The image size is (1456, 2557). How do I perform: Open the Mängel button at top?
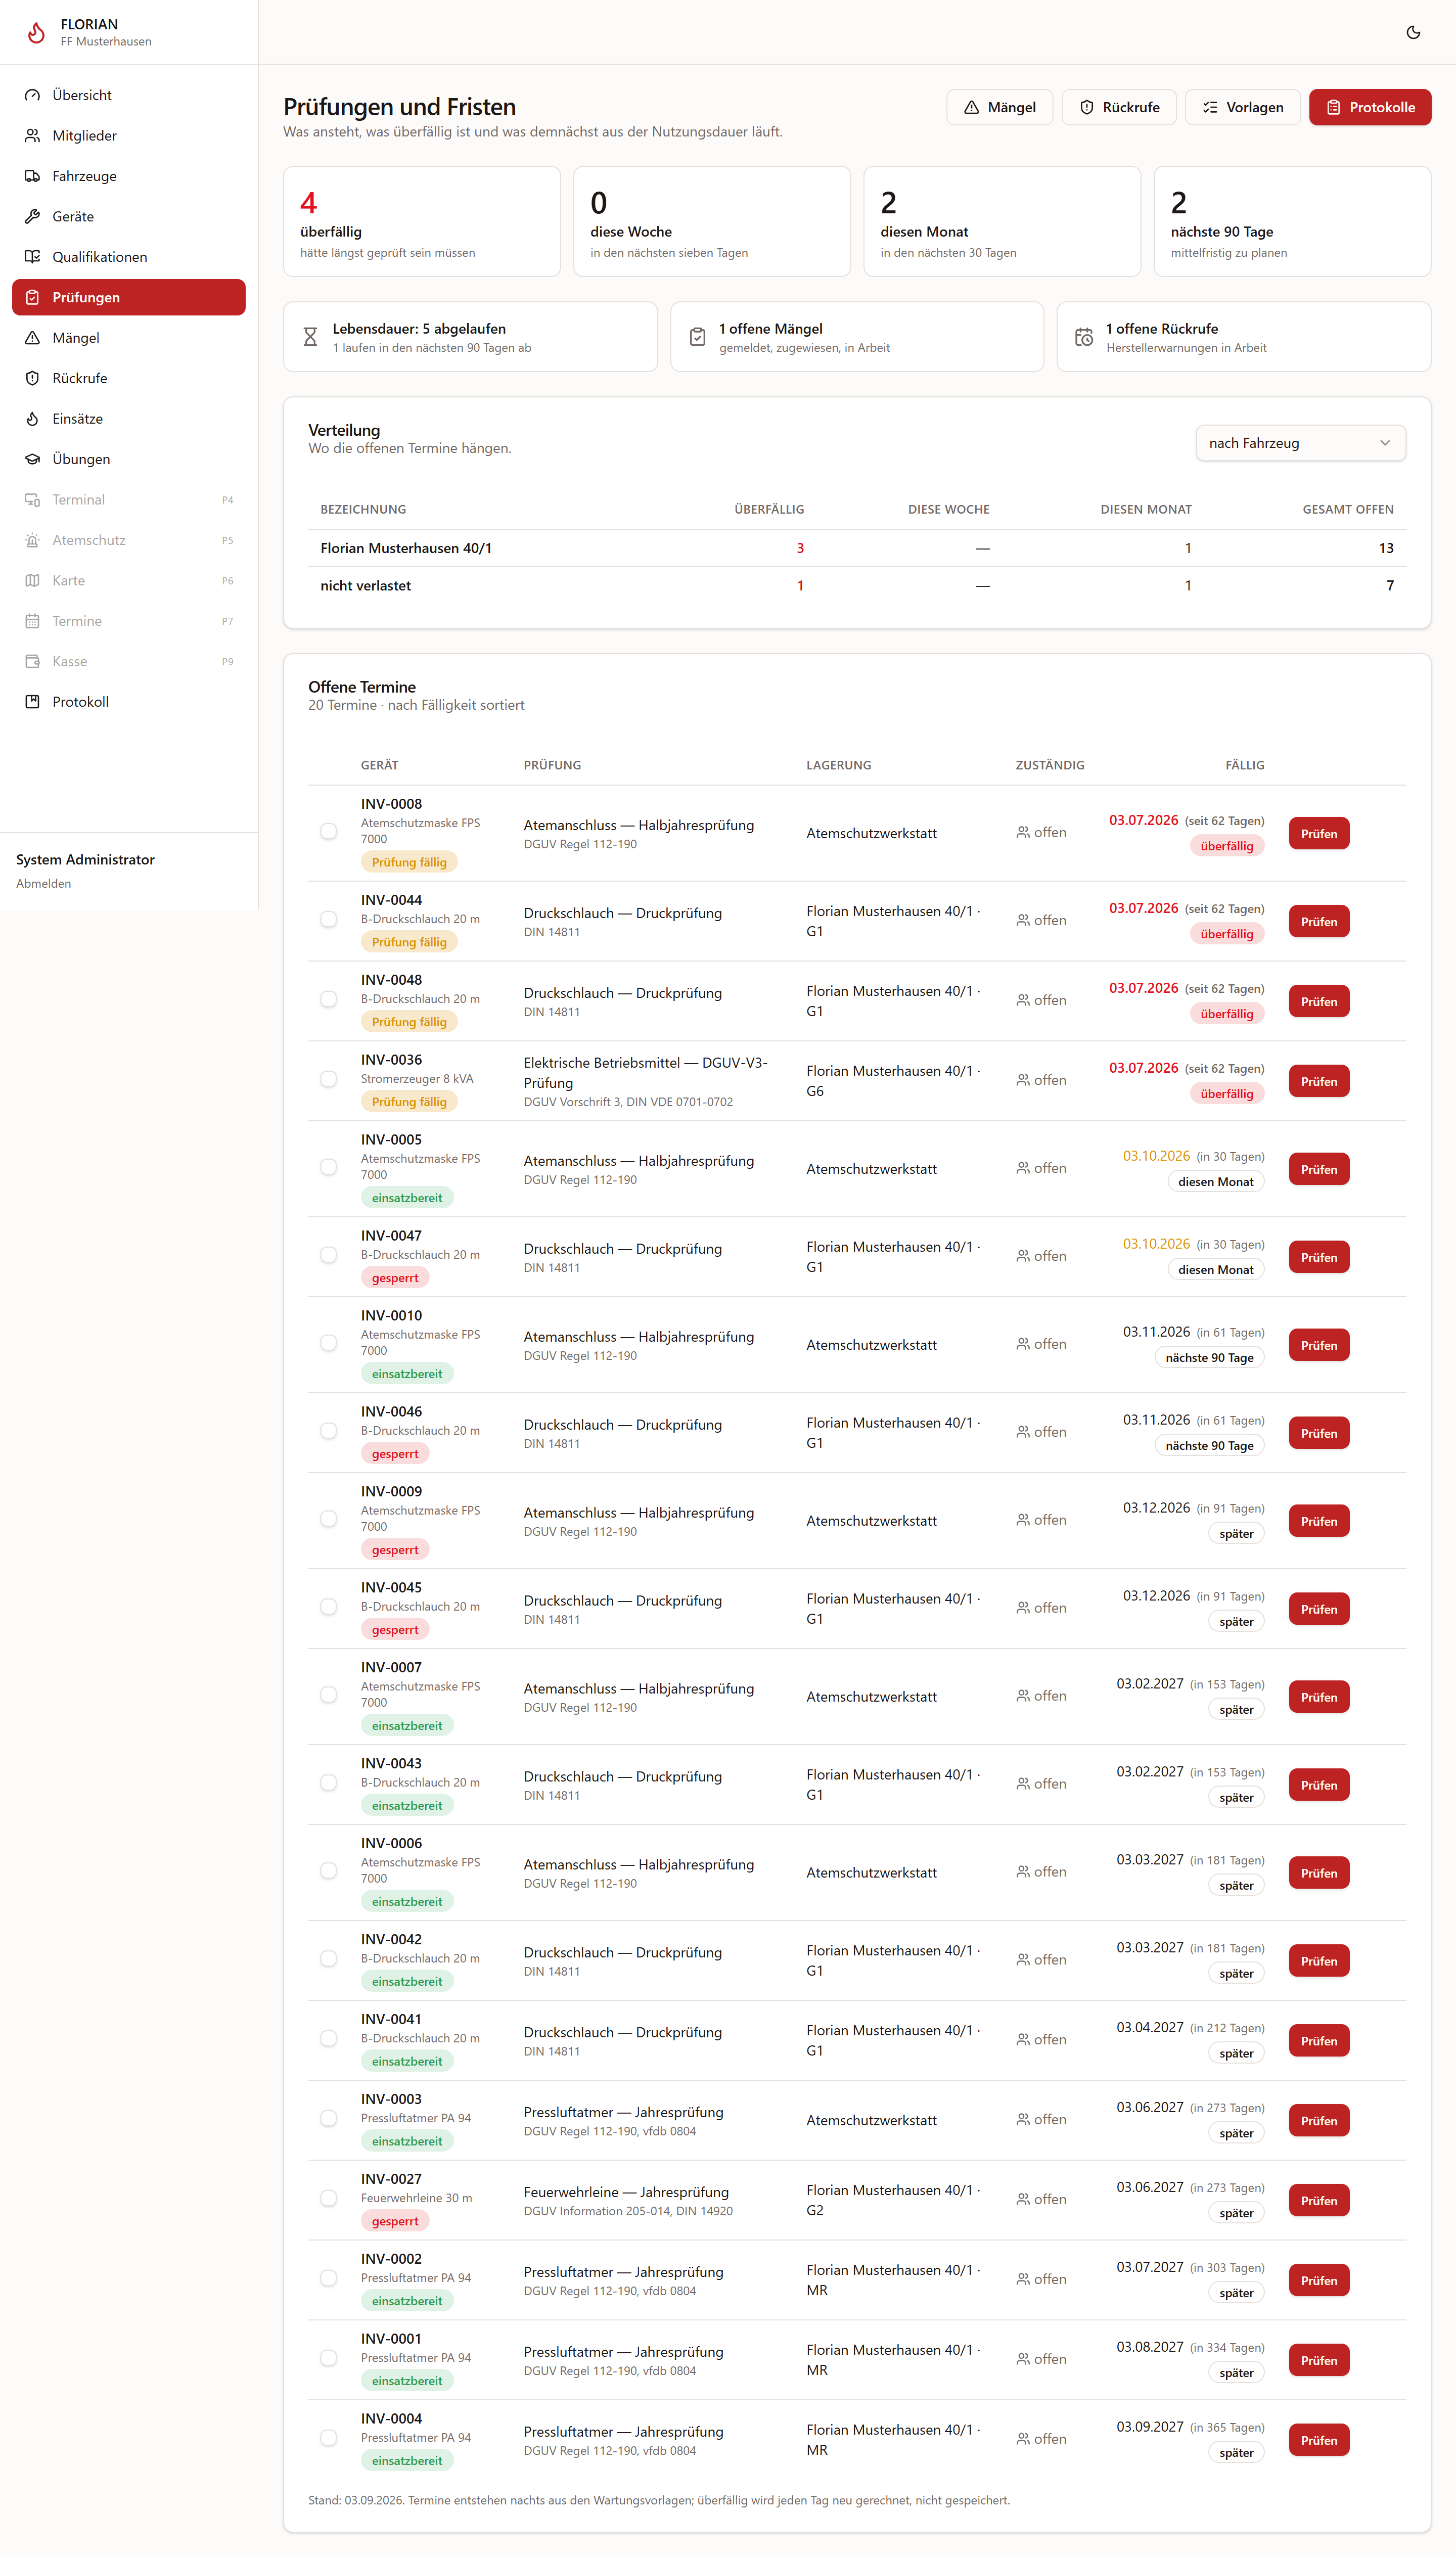pos(999,107)
